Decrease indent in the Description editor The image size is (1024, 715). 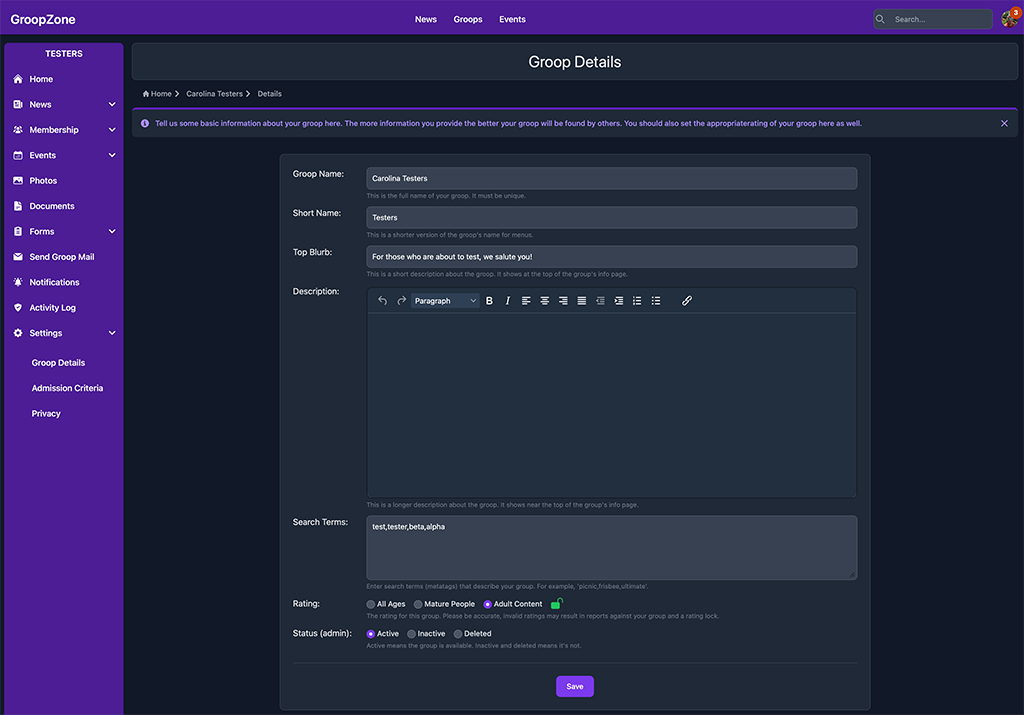600,301
